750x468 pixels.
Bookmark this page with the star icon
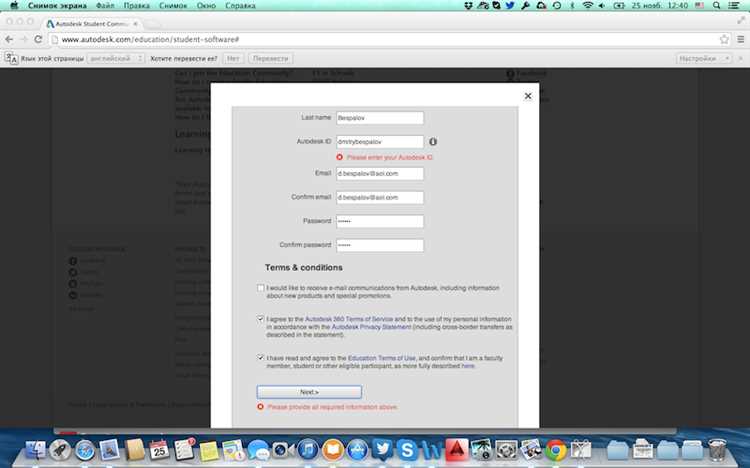723,39
